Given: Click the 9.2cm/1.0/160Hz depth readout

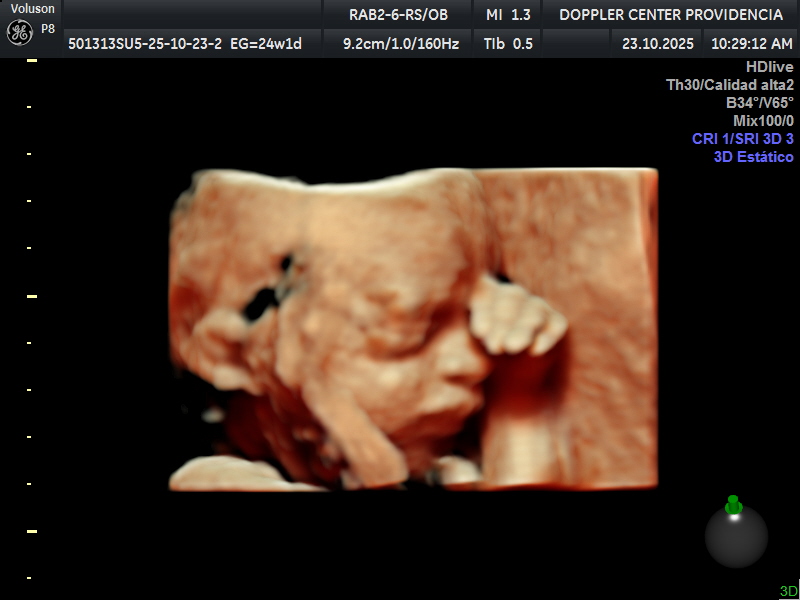Looking at the screenshot, I should 400,43.
